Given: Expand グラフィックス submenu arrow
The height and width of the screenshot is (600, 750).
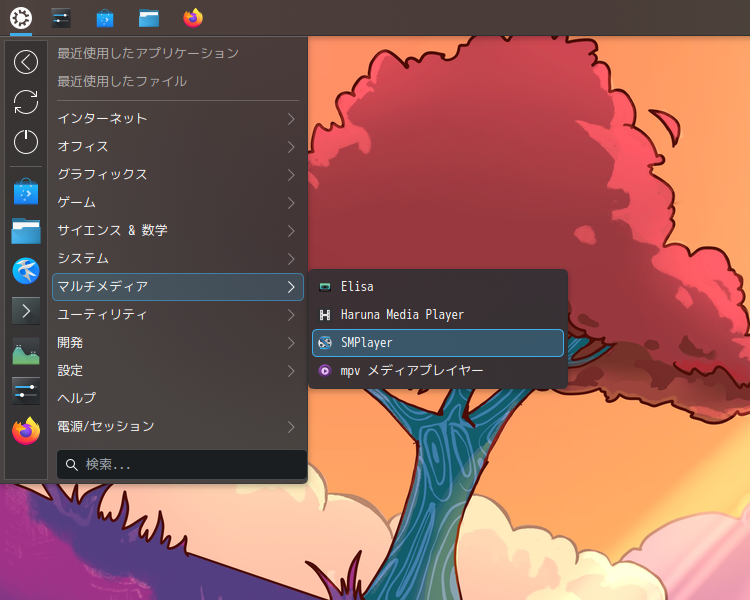Looking at the screenshot, I should tap(291, 175).
